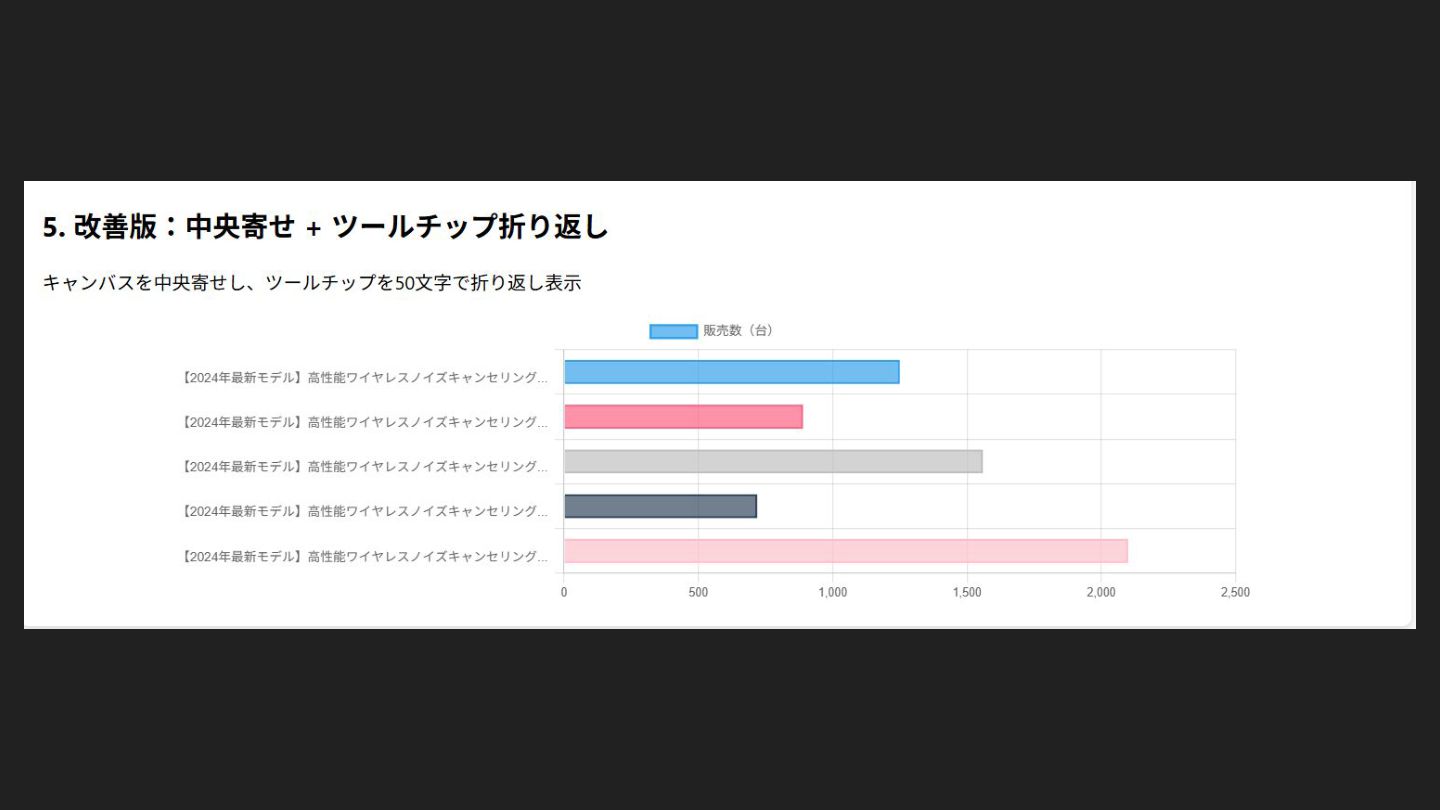
Task: Click the description text about キャンバスを中央寄せ
Action: pos(311,283)
